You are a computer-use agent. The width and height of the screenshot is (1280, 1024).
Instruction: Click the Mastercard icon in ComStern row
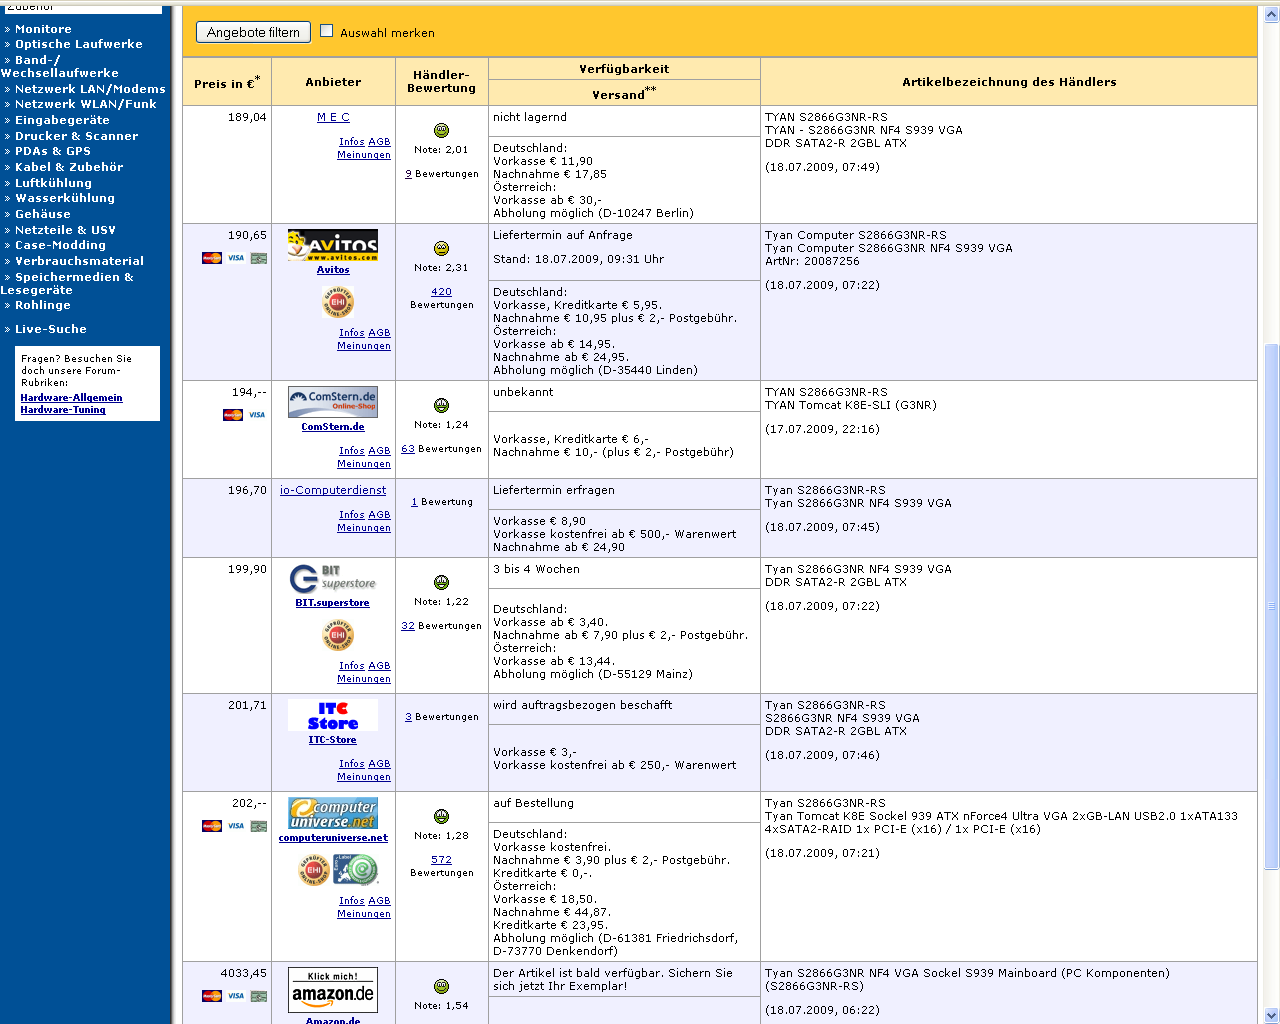click(x=233, y=415)
